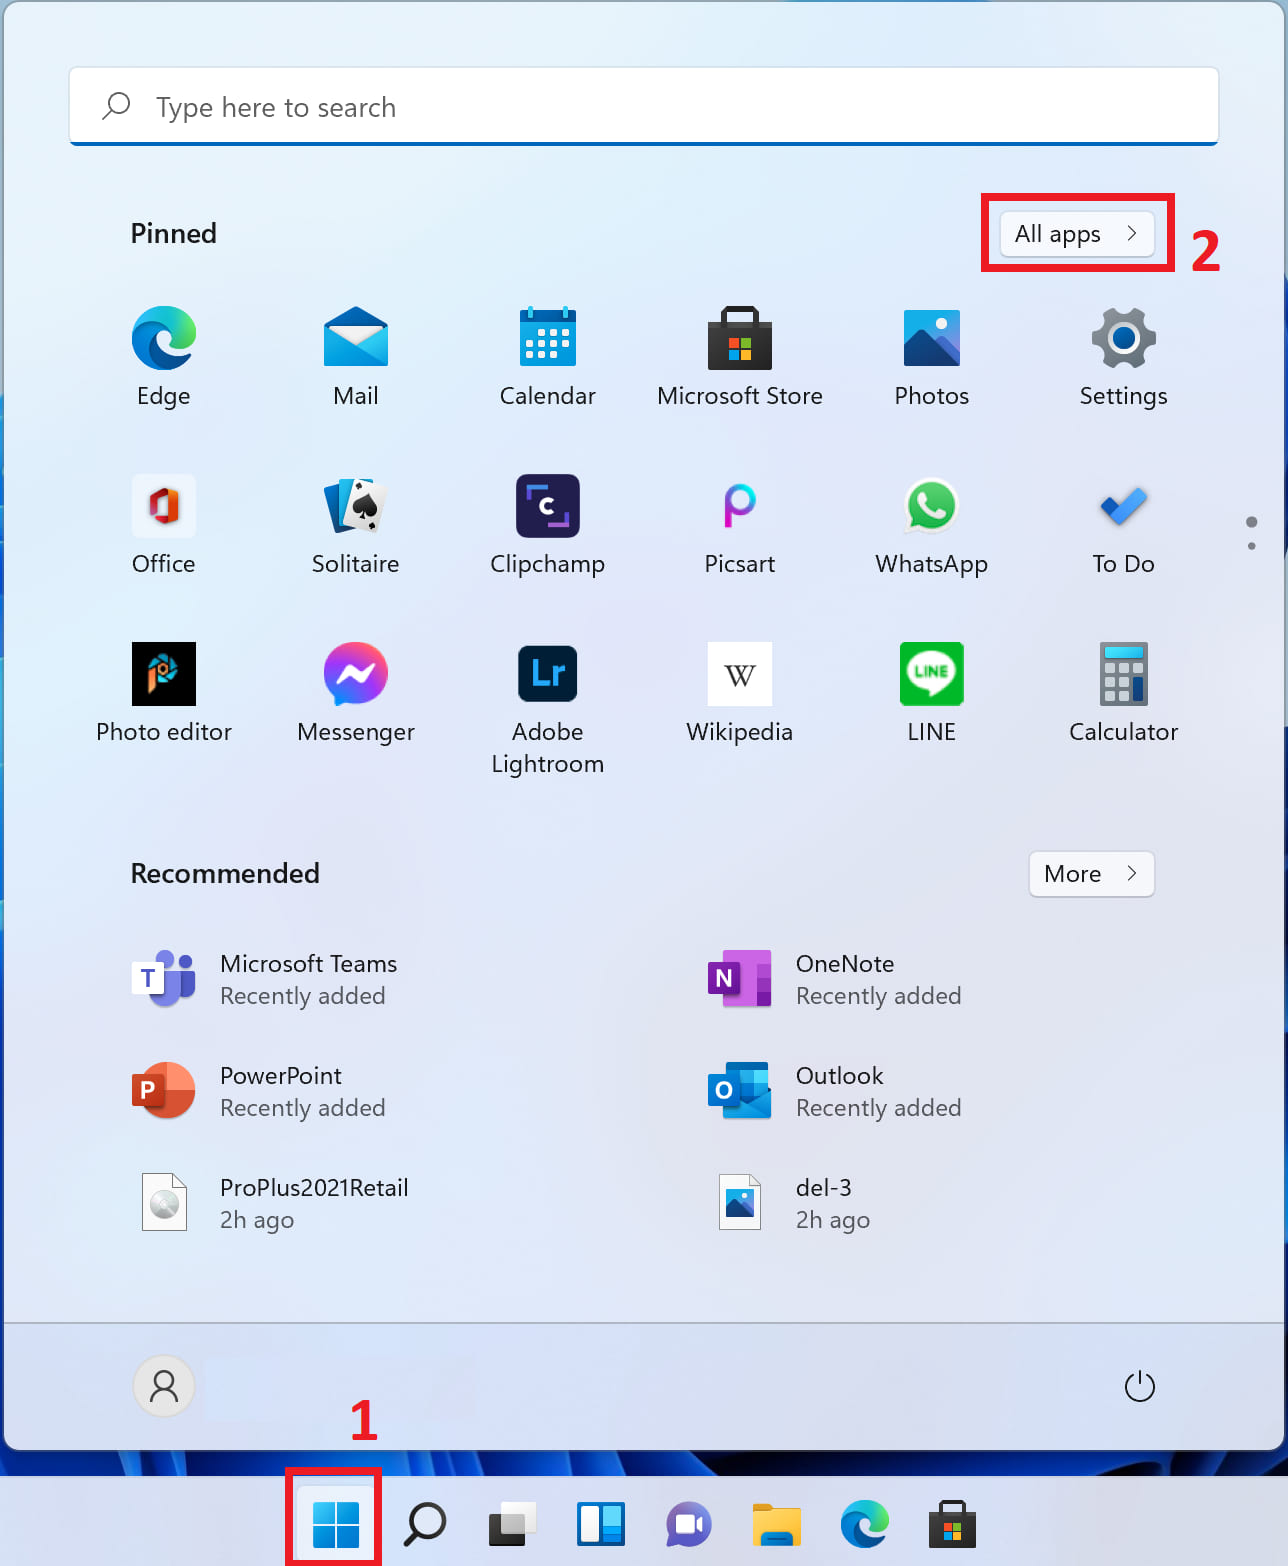Open the power options menu
The width and height of the screenshot is (1288, 1566).
click(x=1139, y=1387)
